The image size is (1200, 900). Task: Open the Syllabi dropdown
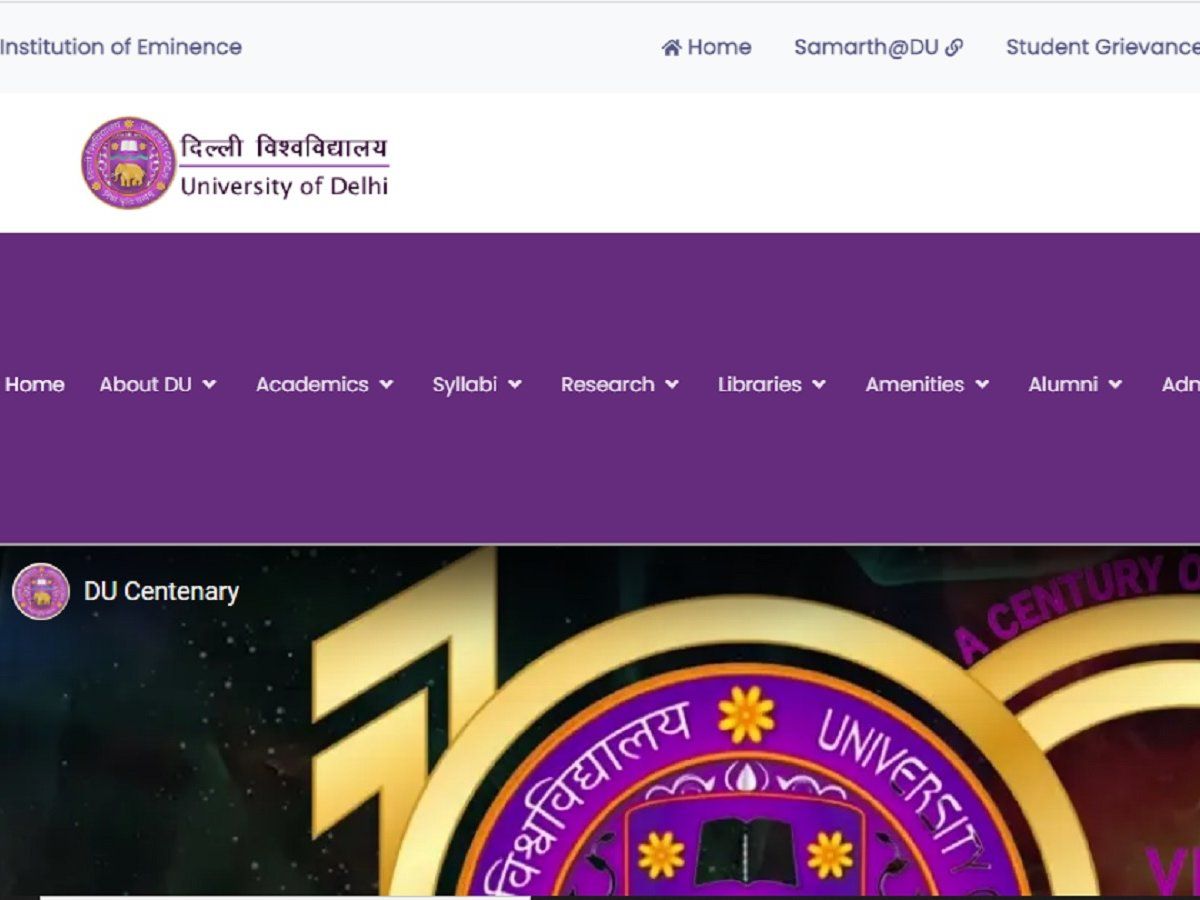(x=476, y=384)
